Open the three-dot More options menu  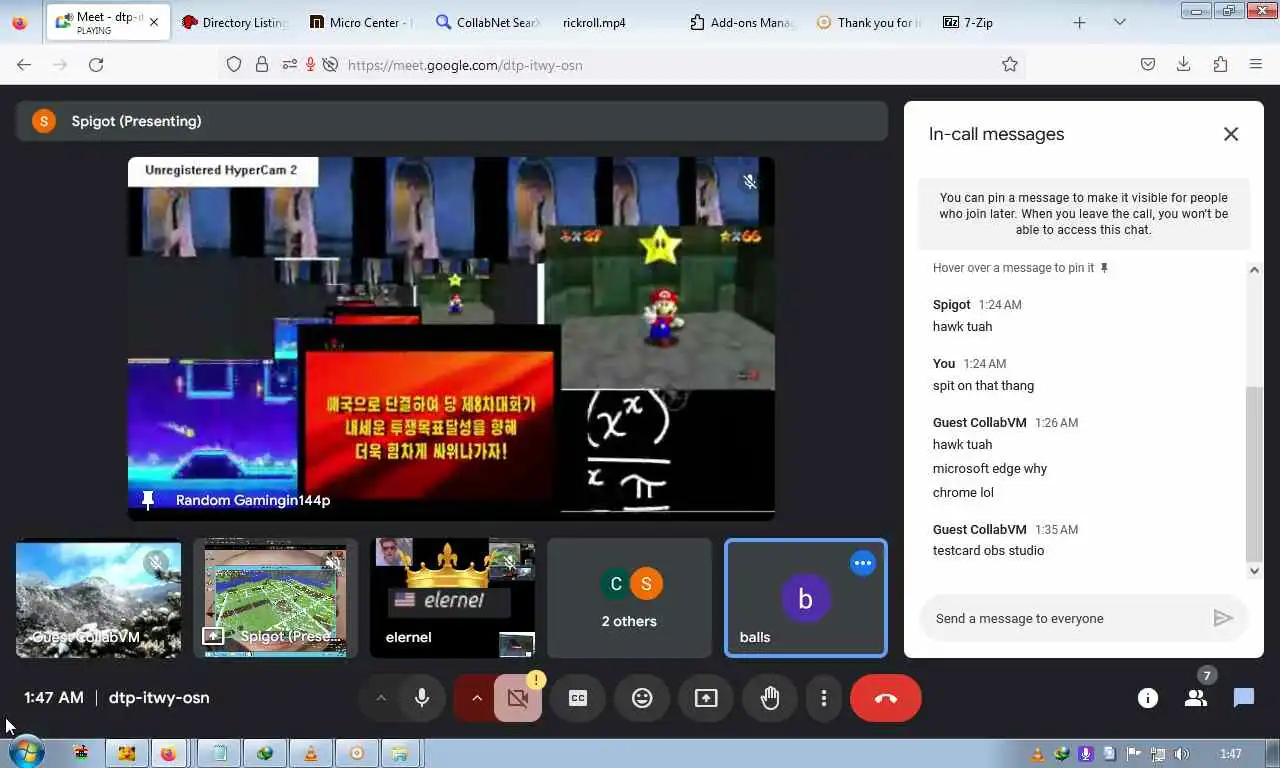[824, 698]
